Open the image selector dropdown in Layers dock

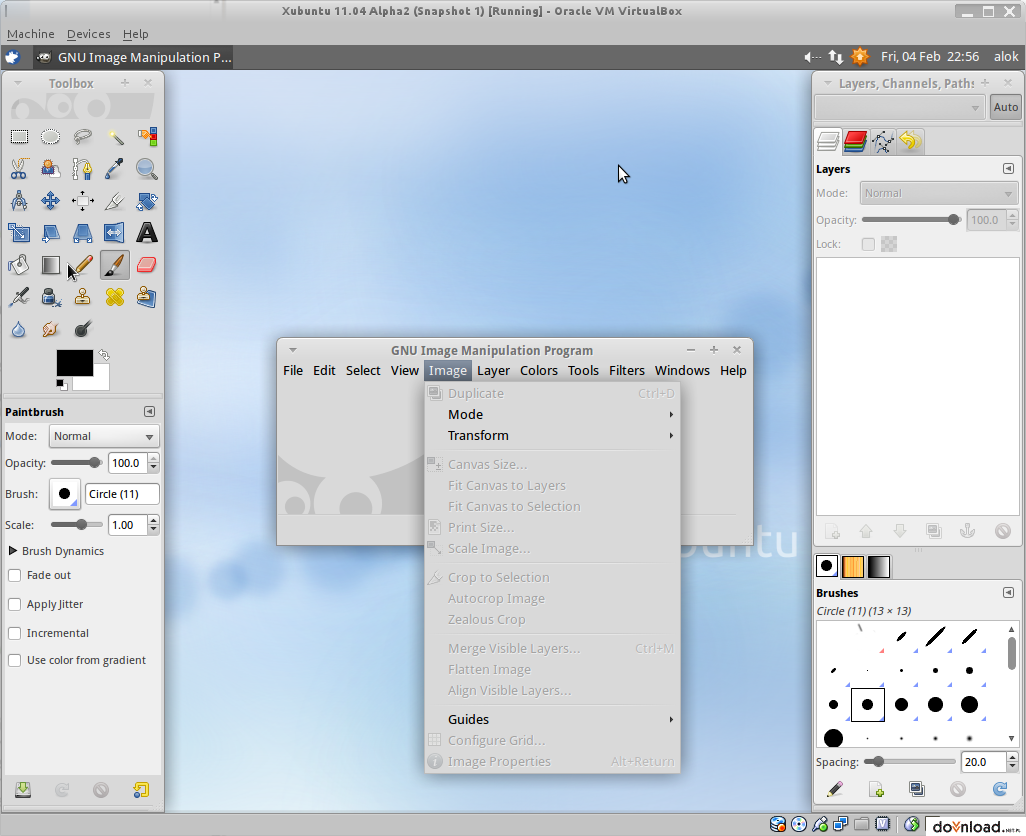coord(900,107)
